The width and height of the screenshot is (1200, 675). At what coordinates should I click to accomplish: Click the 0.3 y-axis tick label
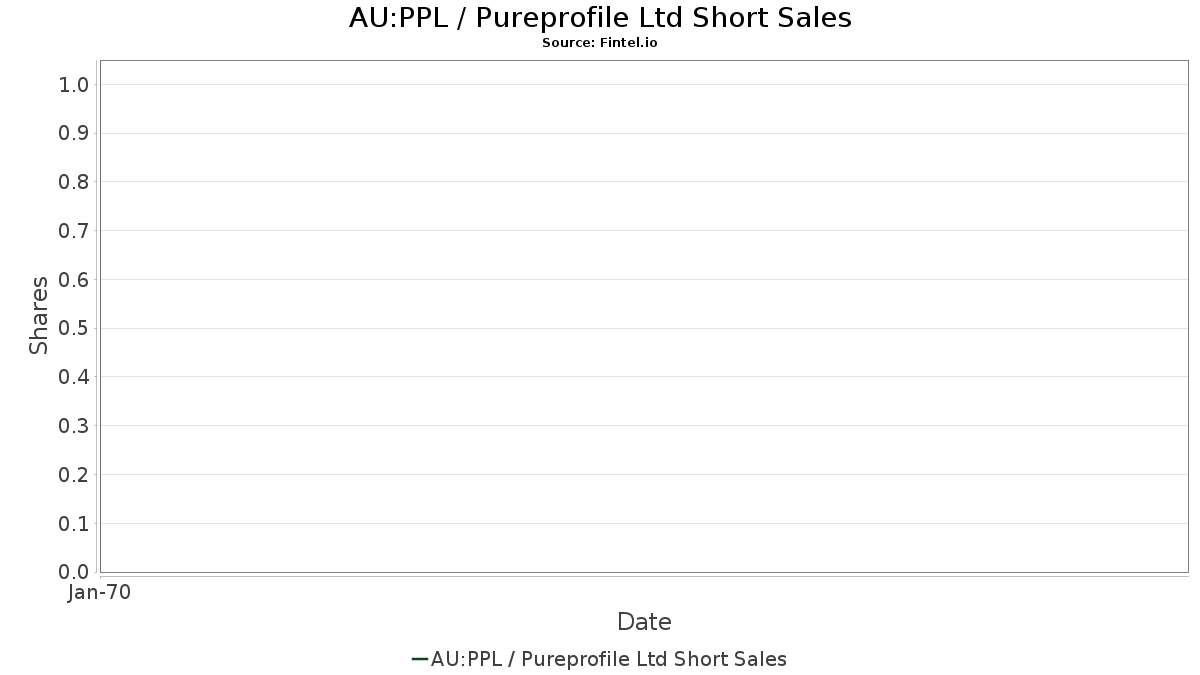(x=75, y=426)
